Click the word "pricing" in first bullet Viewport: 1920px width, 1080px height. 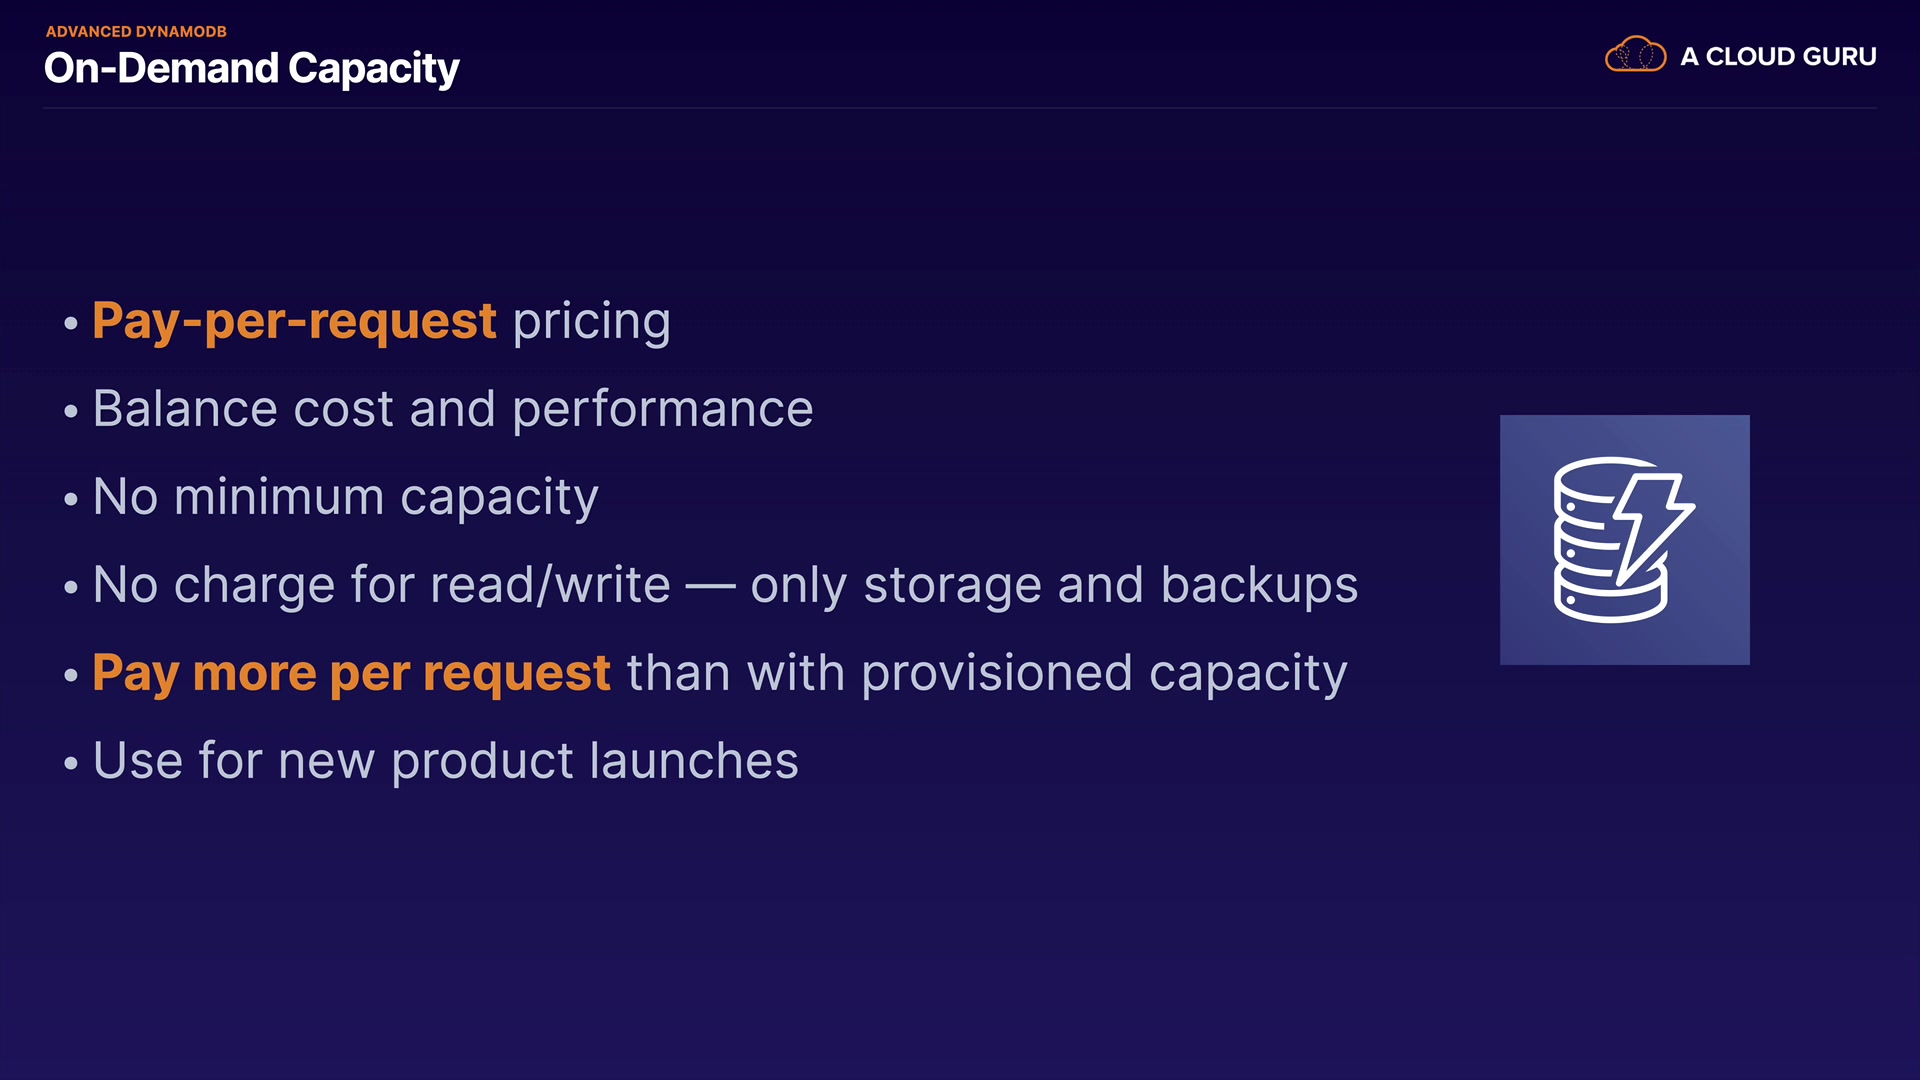point(591,321)
